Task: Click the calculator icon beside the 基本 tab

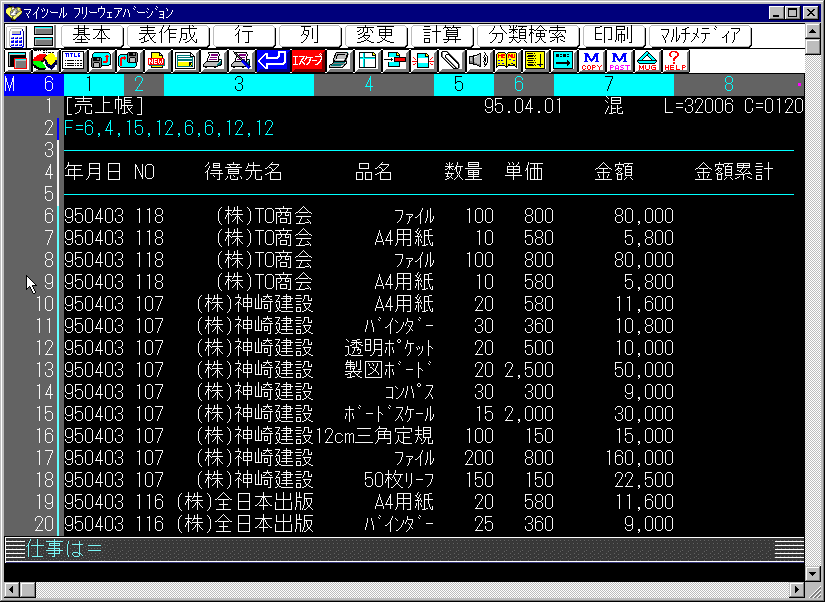Action: click(16, 36)
